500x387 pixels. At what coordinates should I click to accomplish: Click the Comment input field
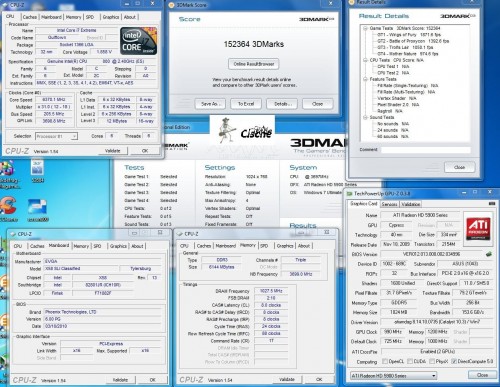click(426, 150)
